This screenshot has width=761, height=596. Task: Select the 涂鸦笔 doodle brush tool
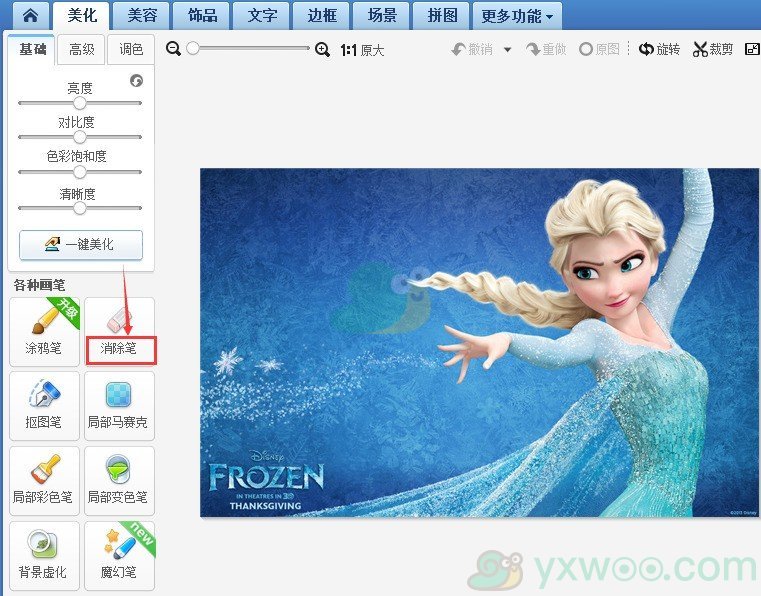point(43,331)
